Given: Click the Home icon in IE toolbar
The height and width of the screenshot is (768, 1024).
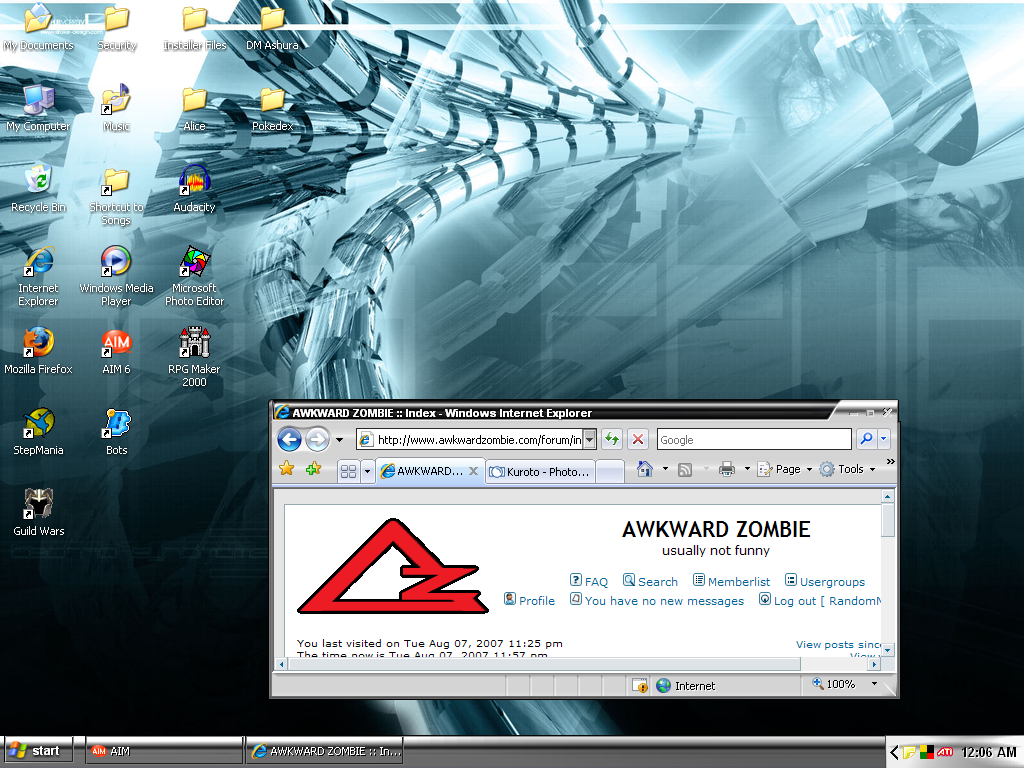Looking at the screenshot, I should coord(645,469).
